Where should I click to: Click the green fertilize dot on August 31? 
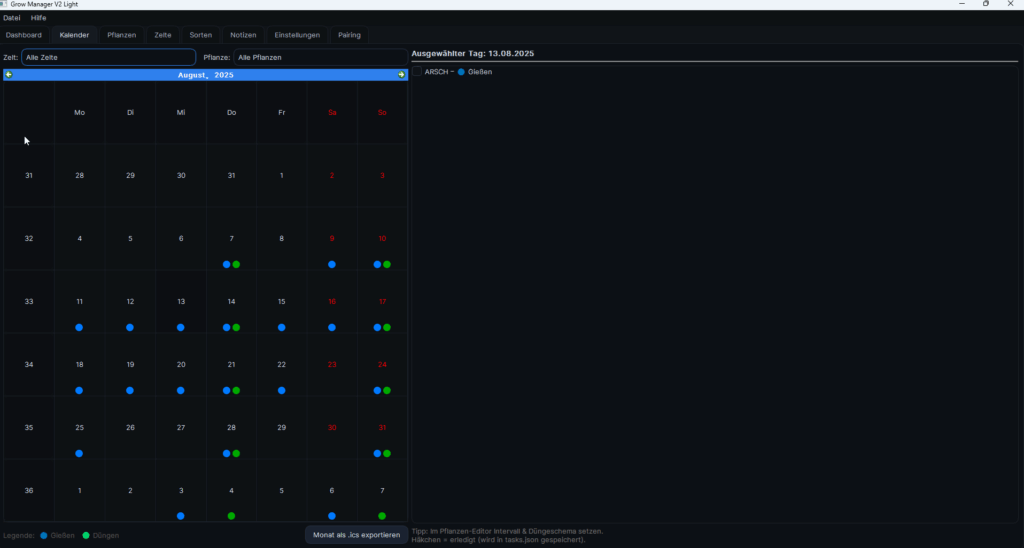(x=387, y=454)
